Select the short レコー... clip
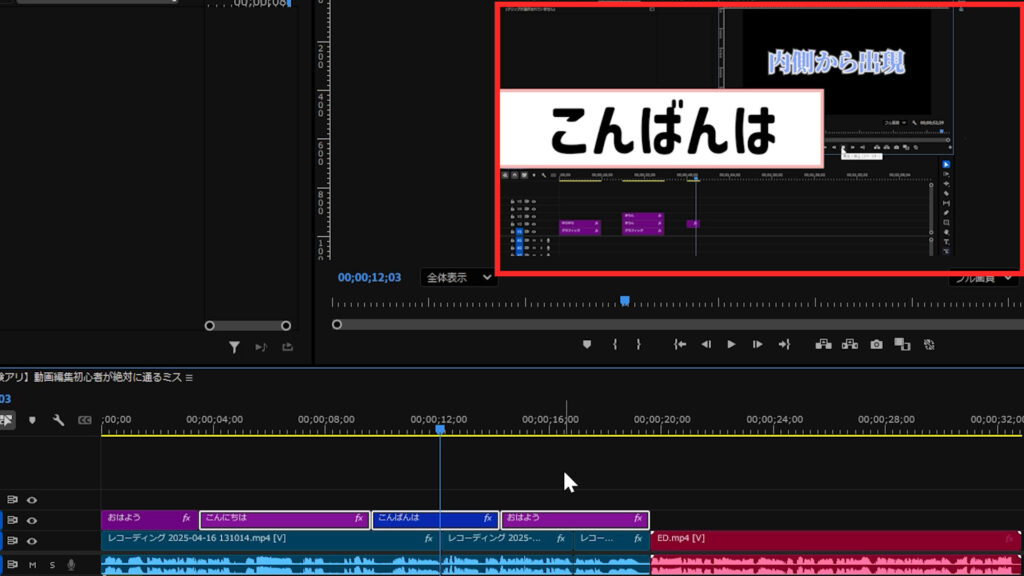This screenshot has width=1024, height=576. point(611,540)
